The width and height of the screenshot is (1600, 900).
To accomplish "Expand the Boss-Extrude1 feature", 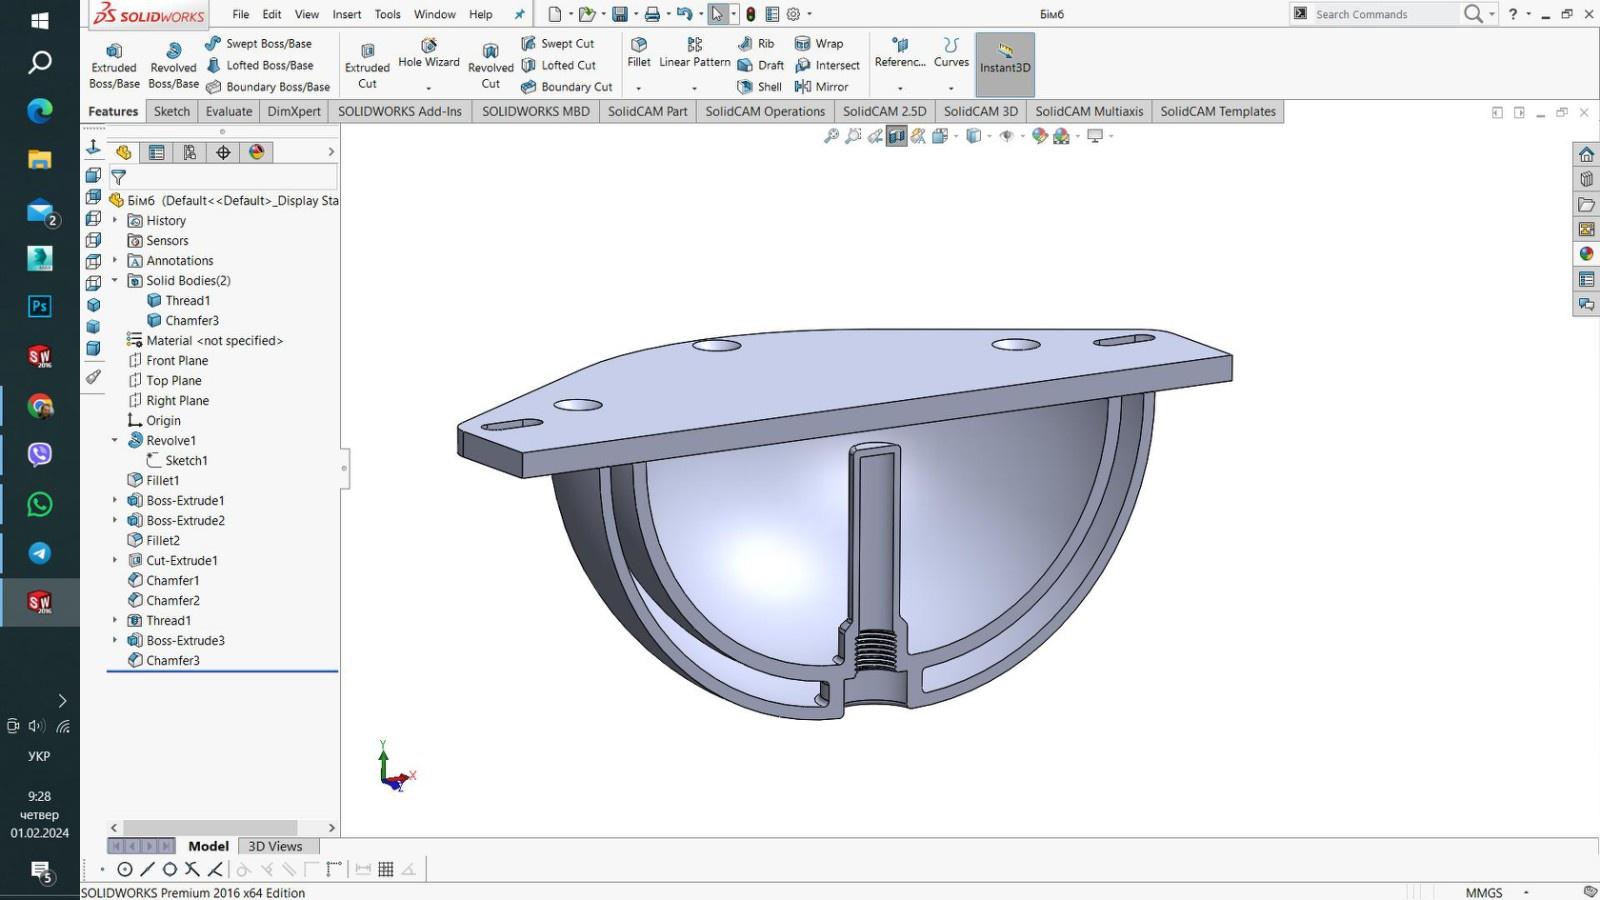I will (115, 500).
